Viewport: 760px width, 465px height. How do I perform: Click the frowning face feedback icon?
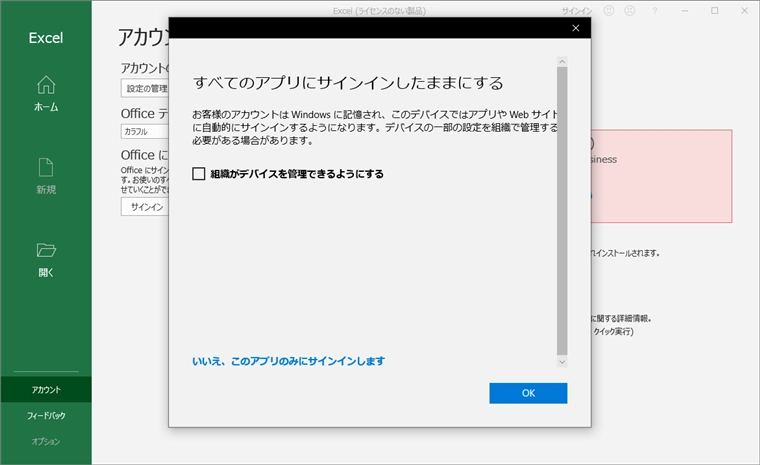(x=630, y=11)
